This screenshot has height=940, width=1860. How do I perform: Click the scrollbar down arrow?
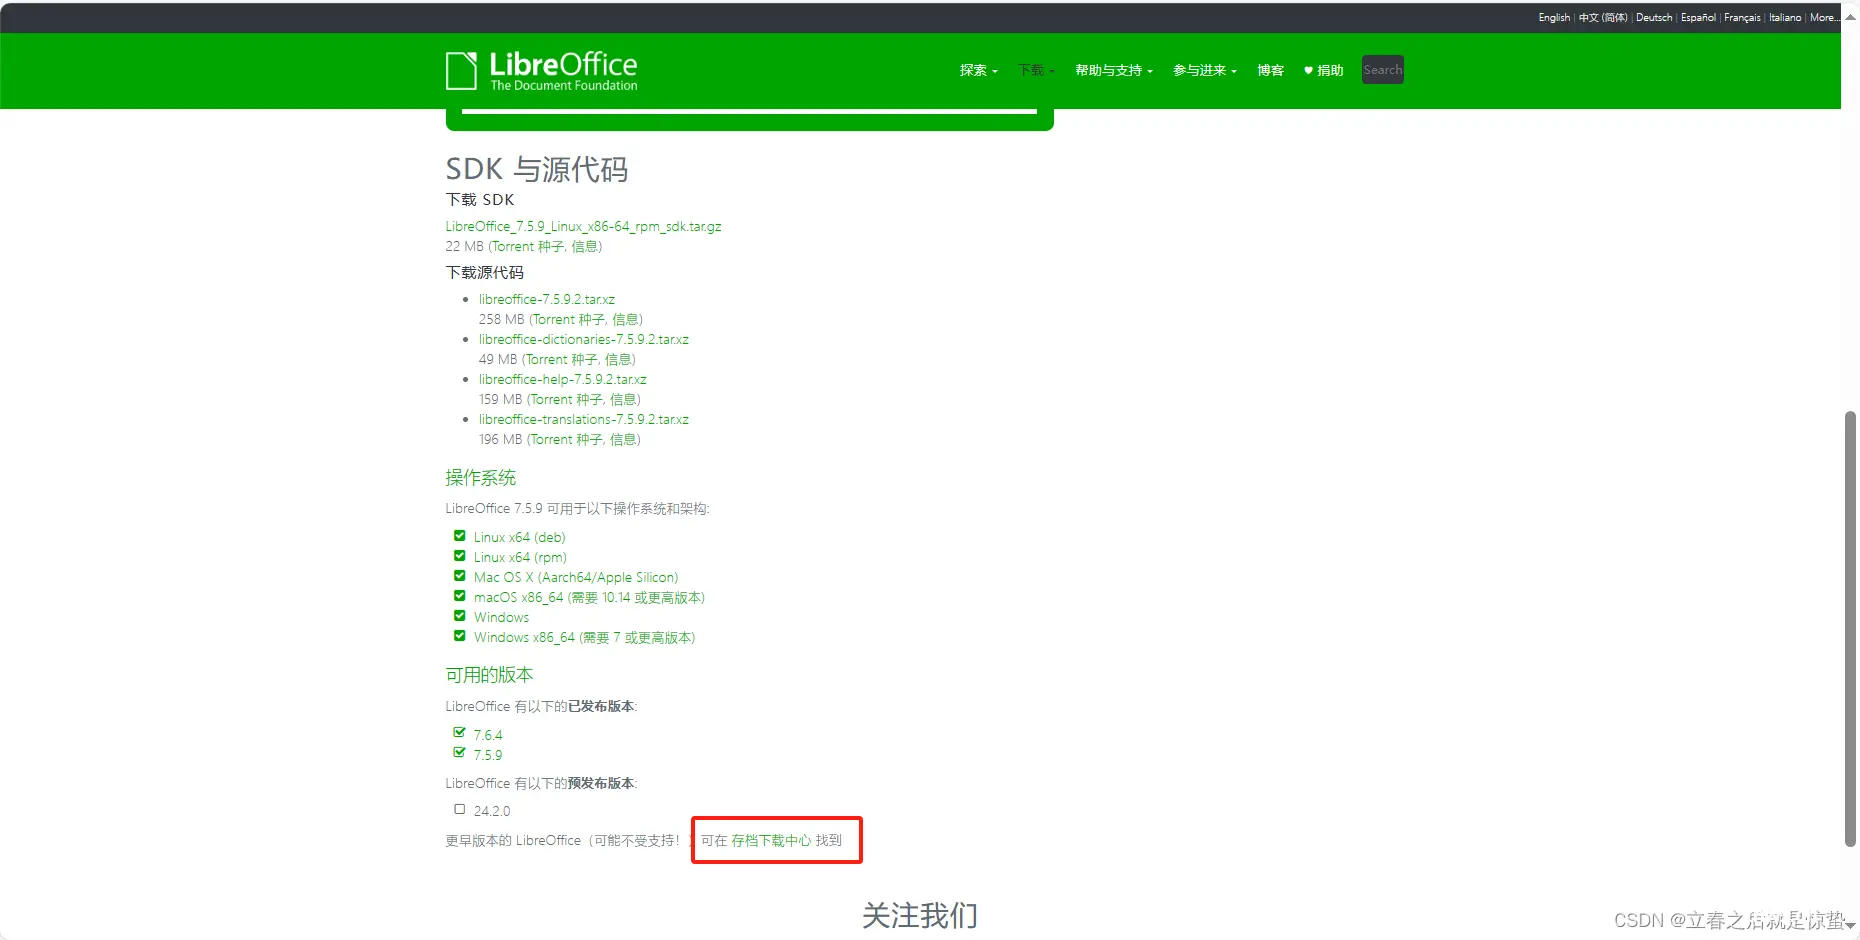[x=1850, y=927]
